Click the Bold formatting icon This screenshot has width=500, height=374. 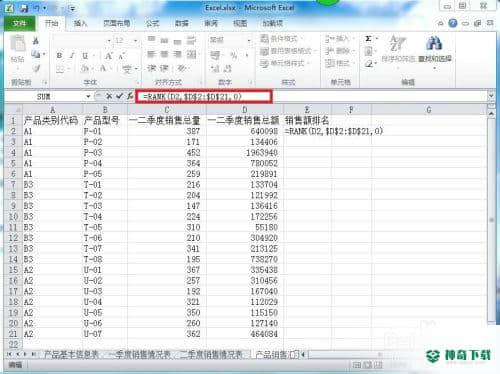tap(59, 56)
